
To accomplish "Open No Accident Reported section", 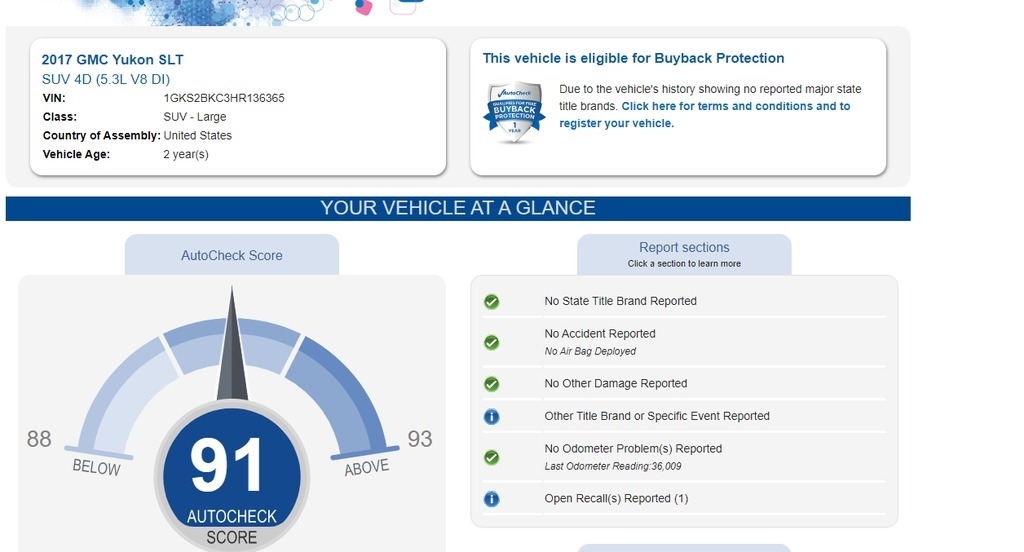I will [x=600, y=334].
